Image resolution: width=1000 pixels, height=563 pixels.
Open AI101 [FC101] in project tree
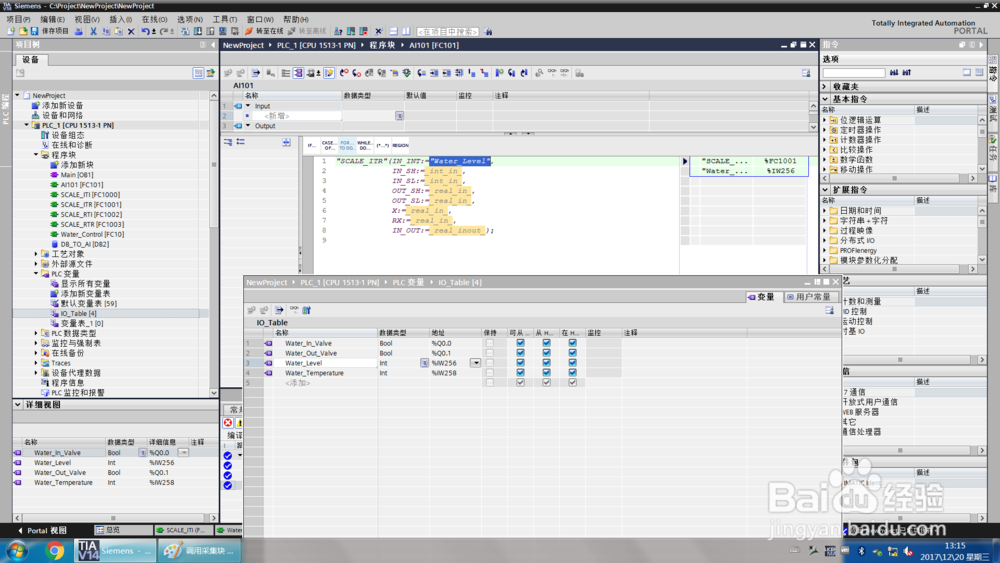point(81,185)
